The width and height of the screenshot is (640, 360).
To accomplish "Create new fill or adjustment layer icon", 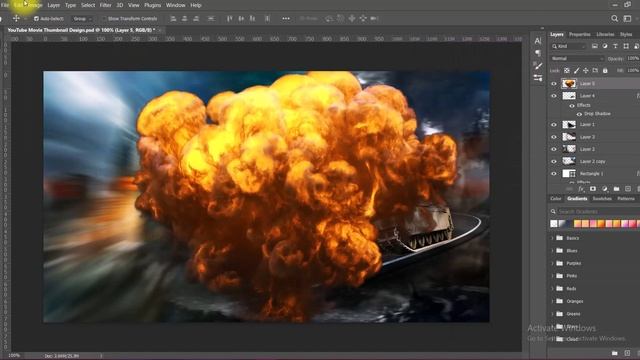I will pyautogui.click(x=604, y=189).
